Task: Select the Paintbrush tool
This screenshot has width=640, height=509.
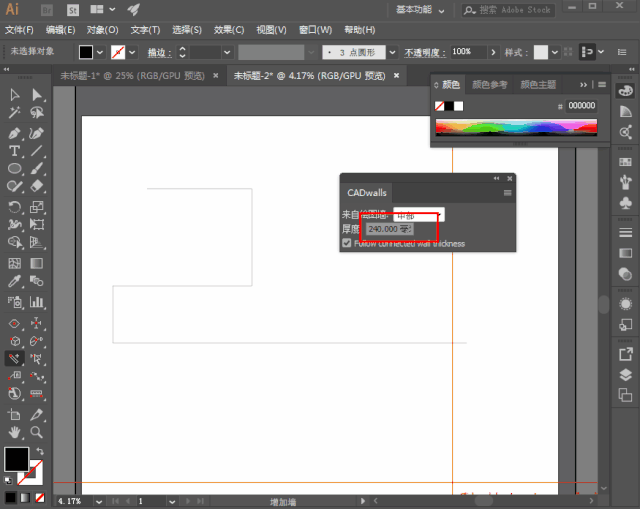Action: point(37,169)
